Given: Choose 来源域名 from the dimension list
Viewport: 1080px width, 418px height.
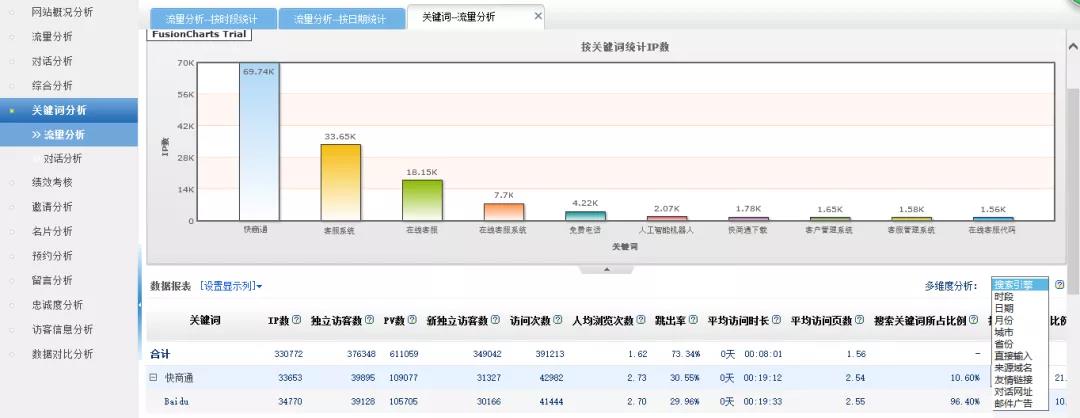Looking at the screenshot, I should tap(1013, 368).
